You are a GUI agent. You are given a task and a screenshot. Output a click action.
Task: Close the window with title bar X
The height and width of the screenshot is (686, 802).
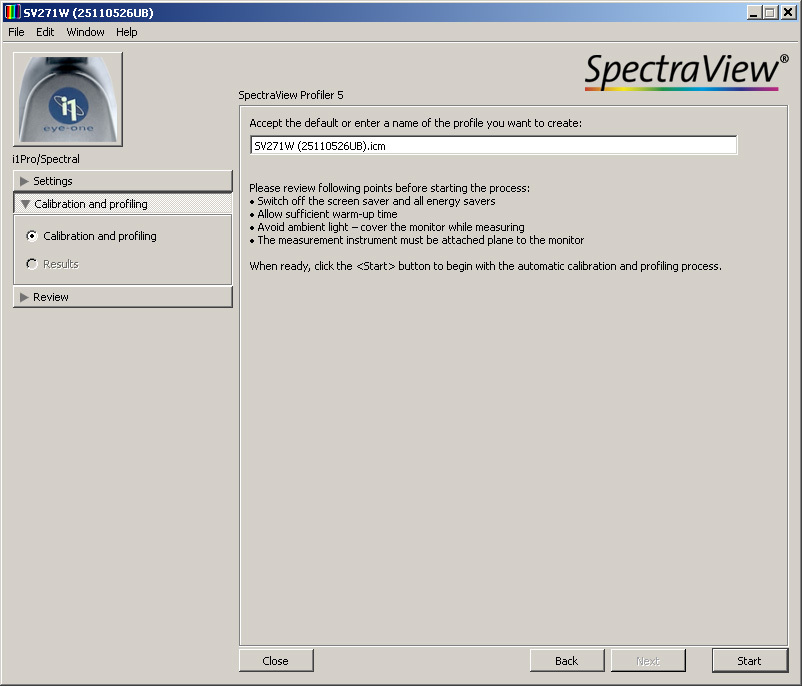tap(788, 12)
